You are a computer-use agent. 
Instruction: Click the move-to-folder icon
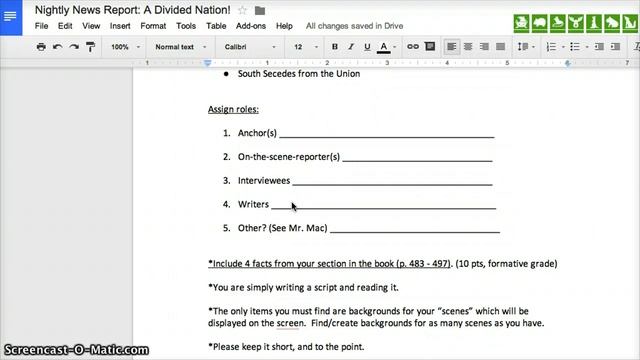260,11
